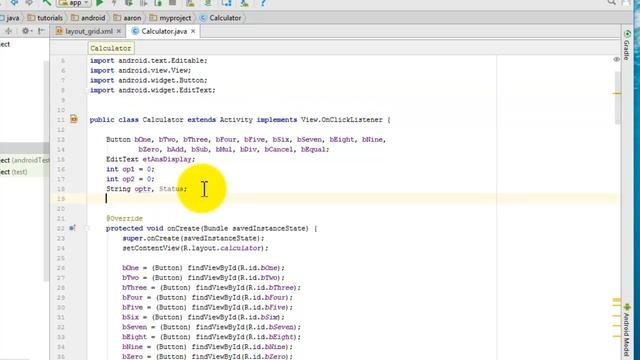Click 'bCancel' in the Button declaration
Image resolution: width=640 pixels, height=360 pixels.
(x=278, y=149)
